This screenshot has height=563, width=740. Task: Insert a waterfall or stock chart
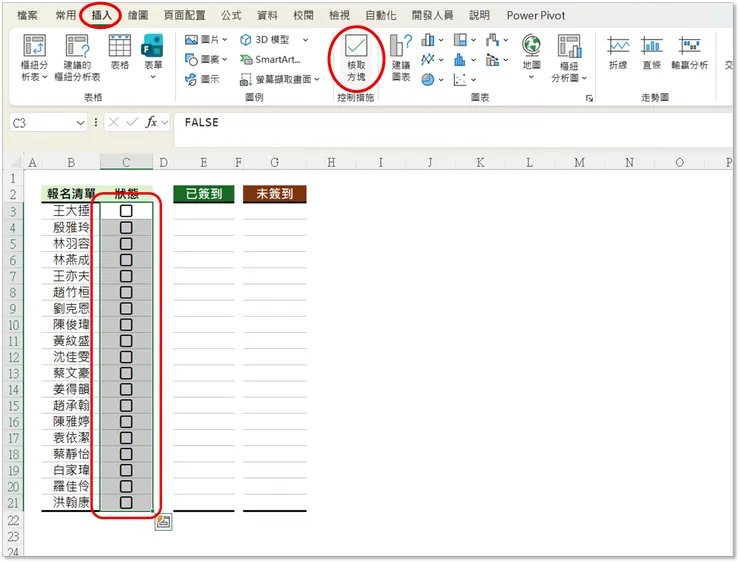[492, 40]
